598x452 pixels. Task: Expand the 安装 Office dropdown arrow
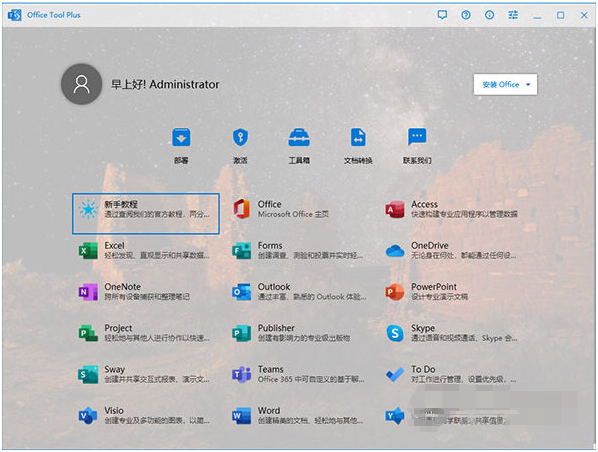528,85
